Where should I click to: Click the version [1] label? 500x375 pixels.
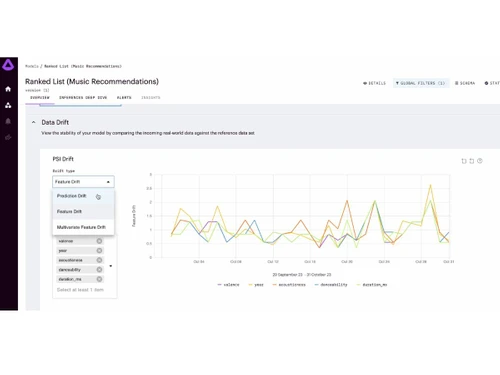click(37, 90)
